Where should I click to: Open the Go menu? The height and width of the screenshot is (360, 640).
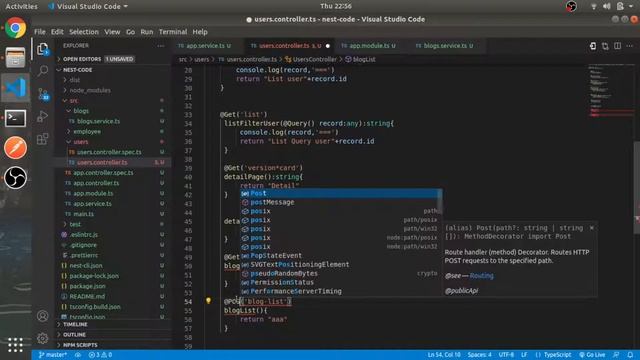pos(130,32)
